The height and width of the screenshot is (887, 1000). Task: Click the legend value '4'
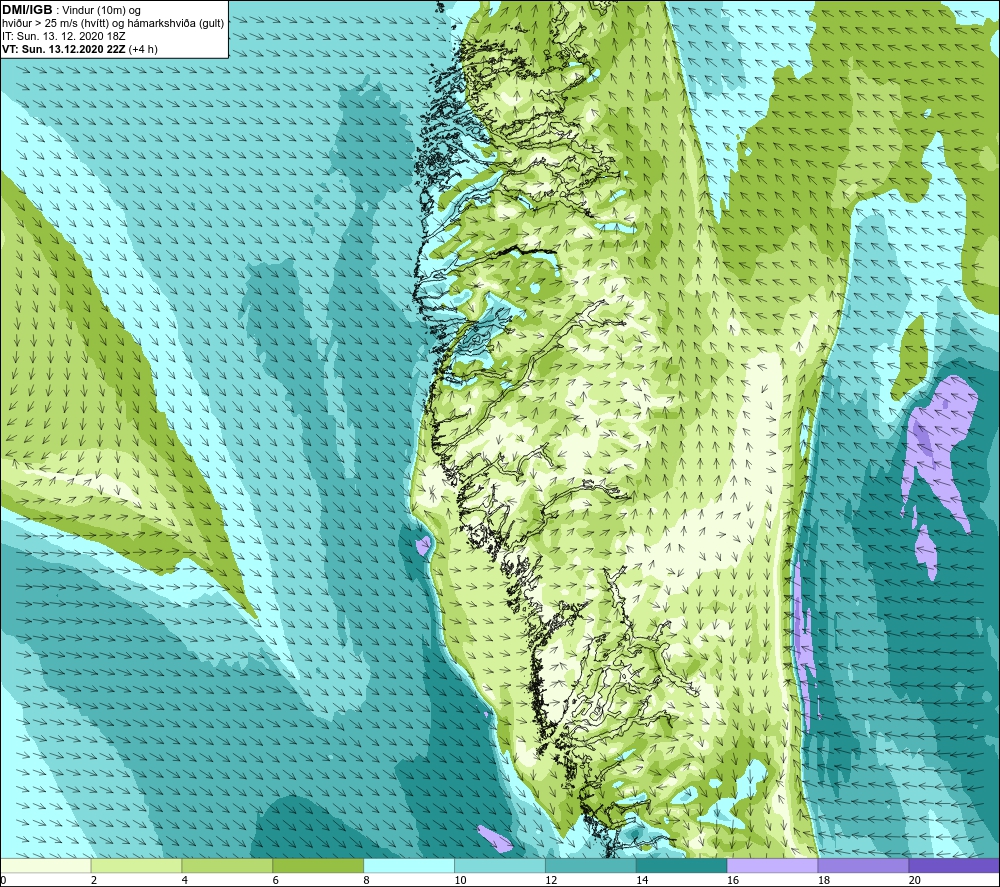point(184,880)
